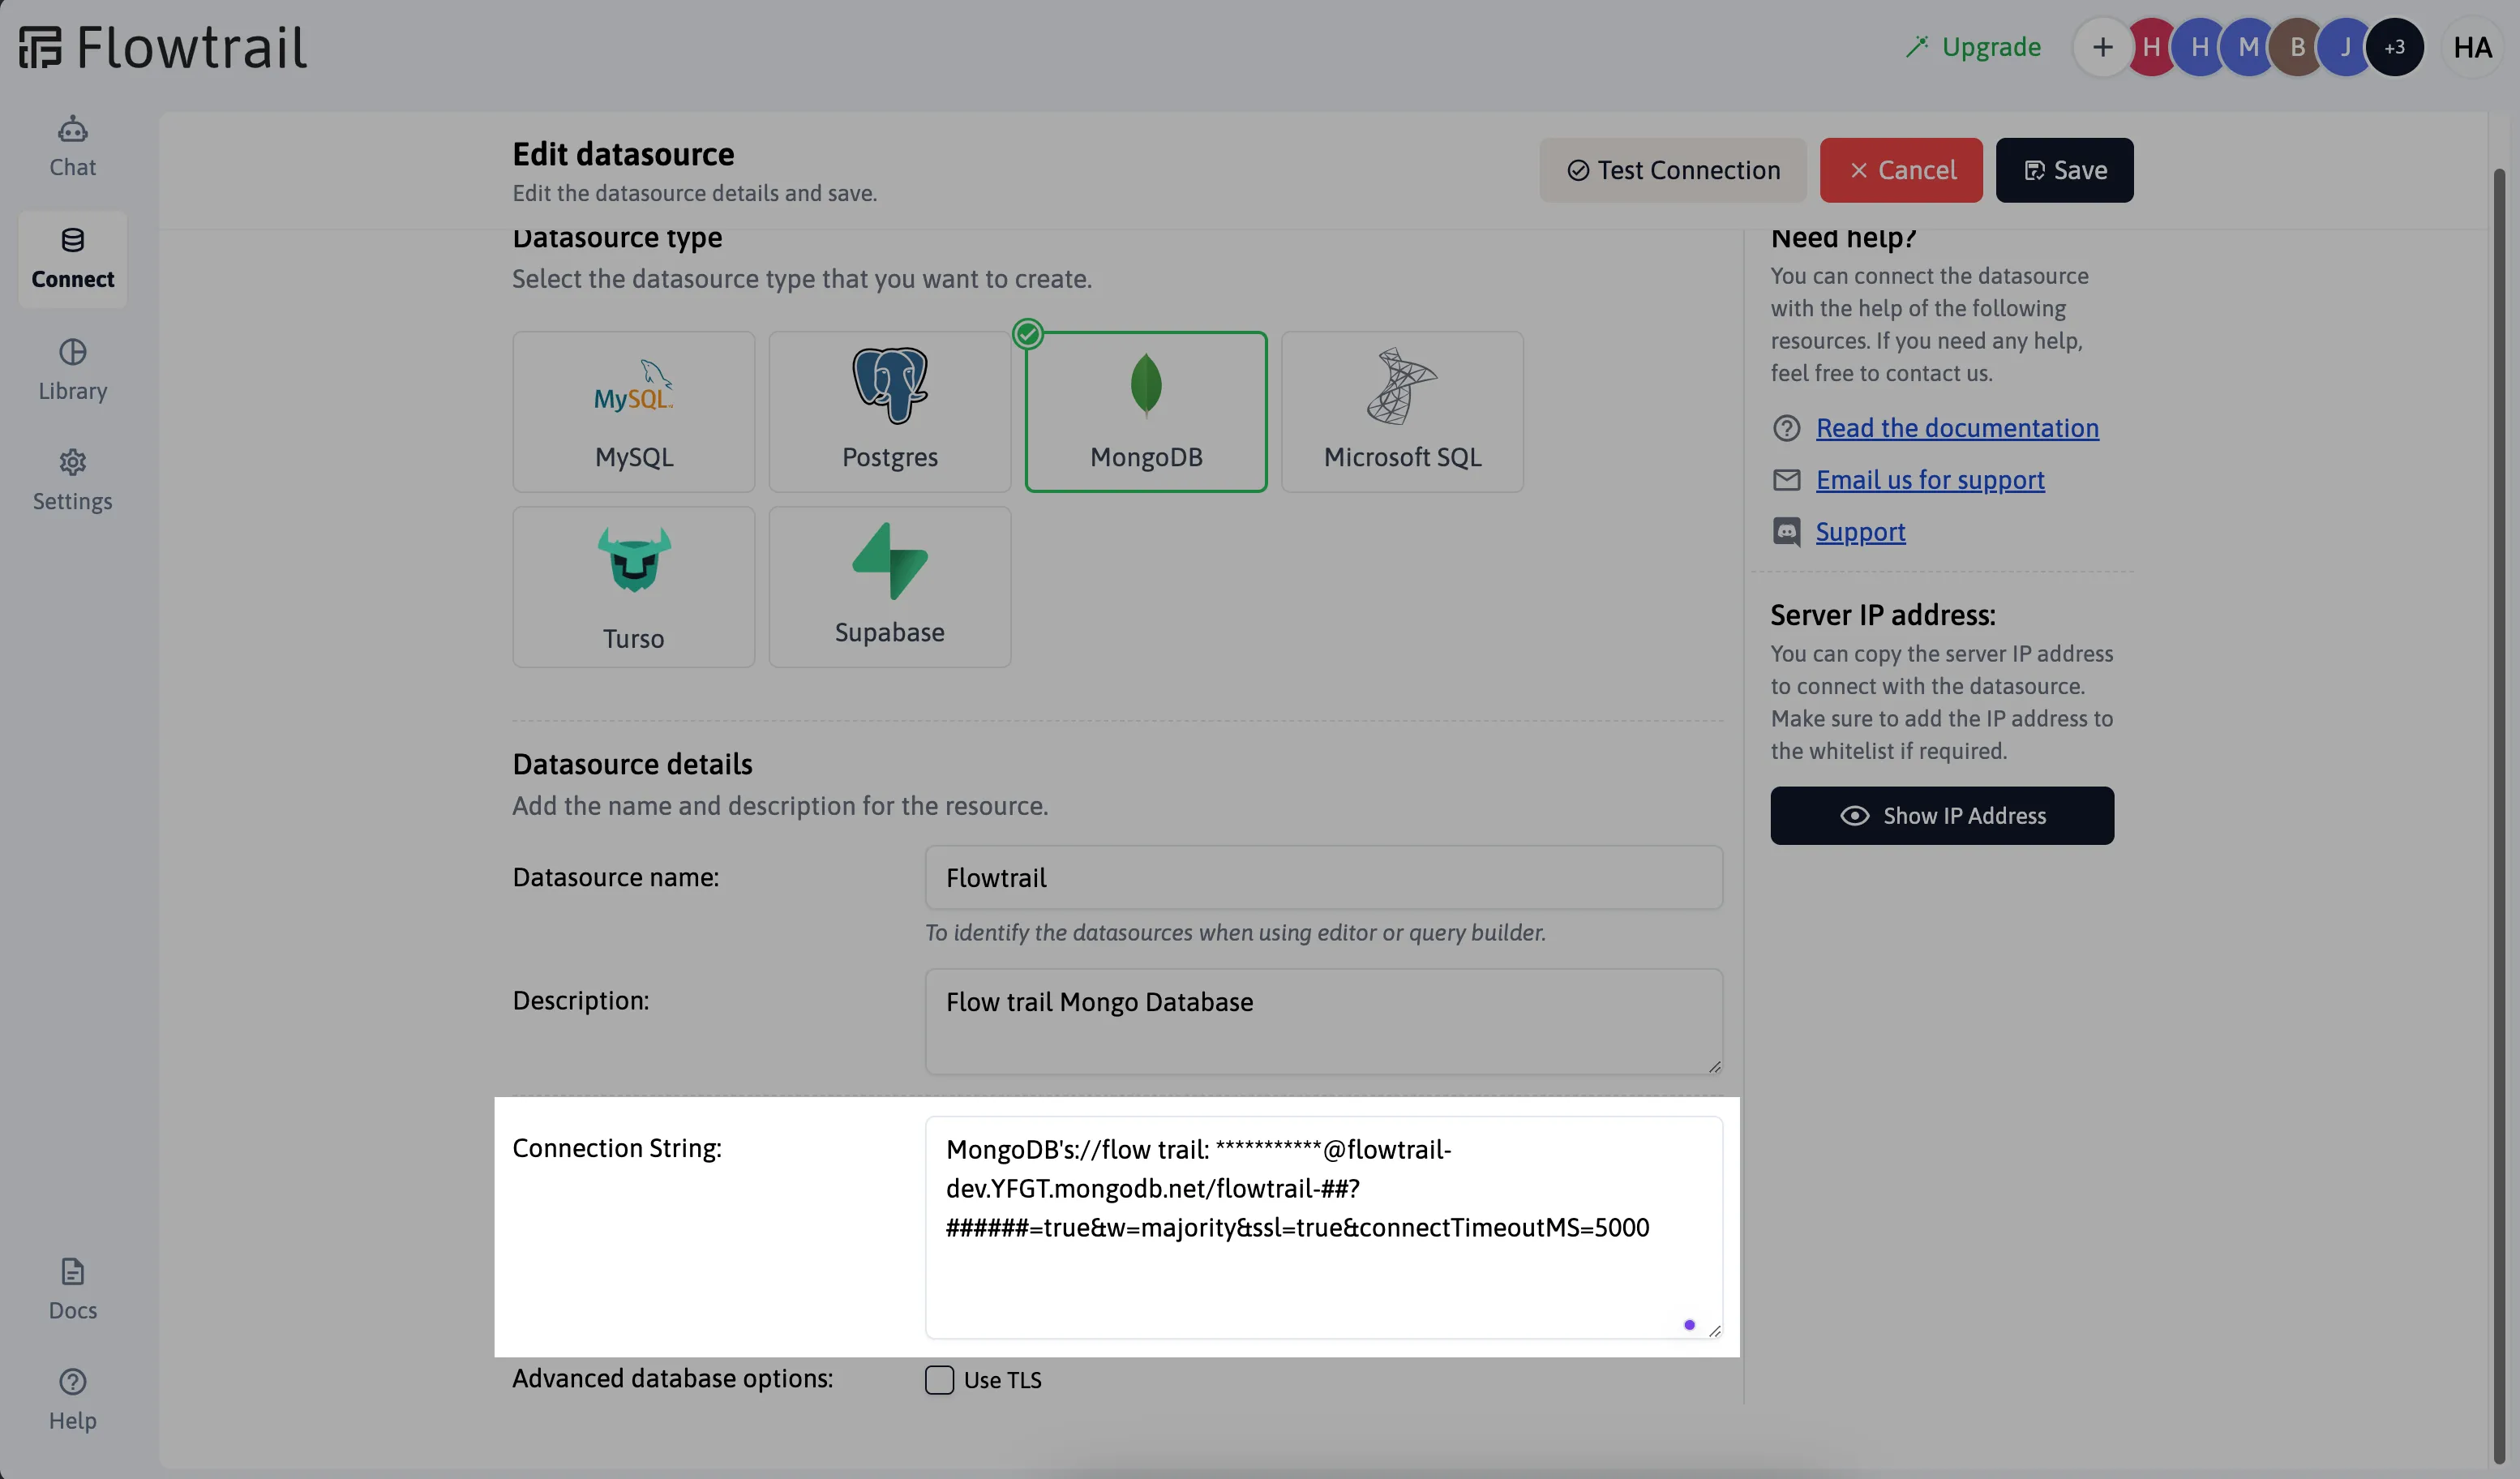The image size is (2520, 1479).
Task: Open the Connect sidebar section
Action: 72,259
